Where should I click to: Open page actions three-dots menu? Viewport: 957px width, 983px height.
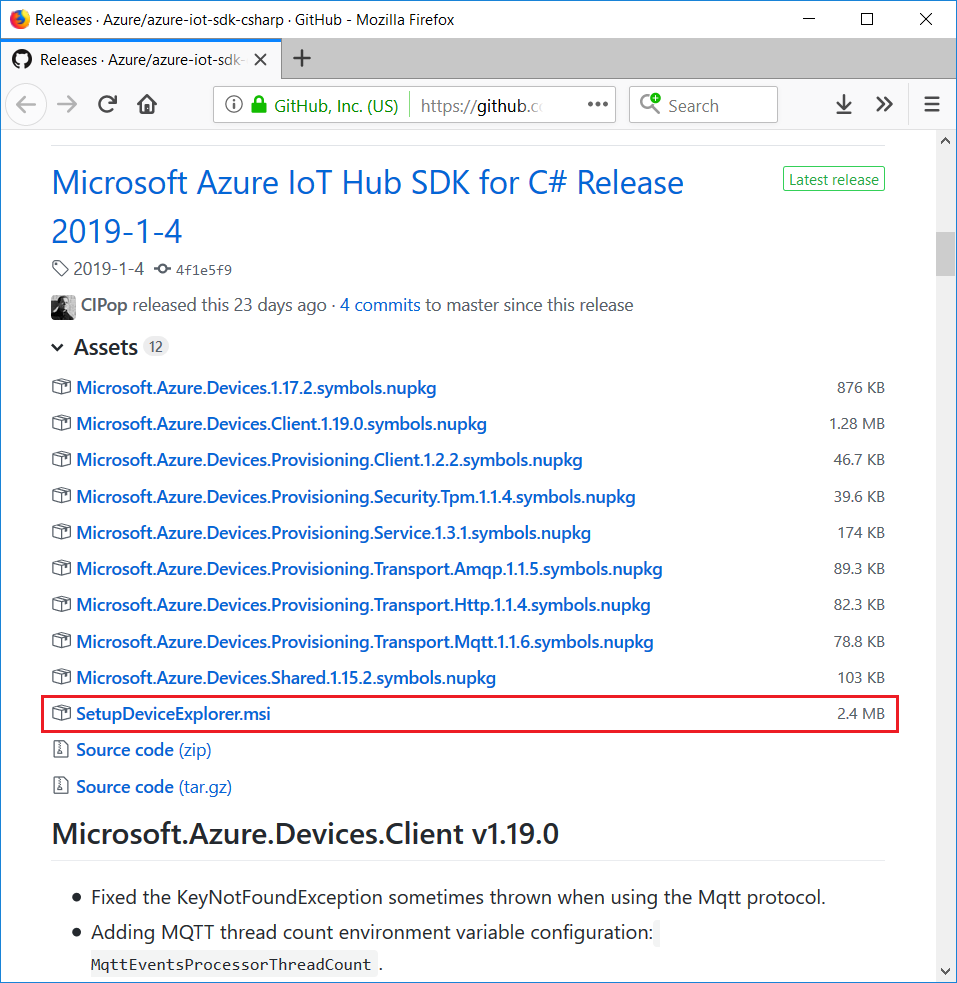(x=598, y=104)
